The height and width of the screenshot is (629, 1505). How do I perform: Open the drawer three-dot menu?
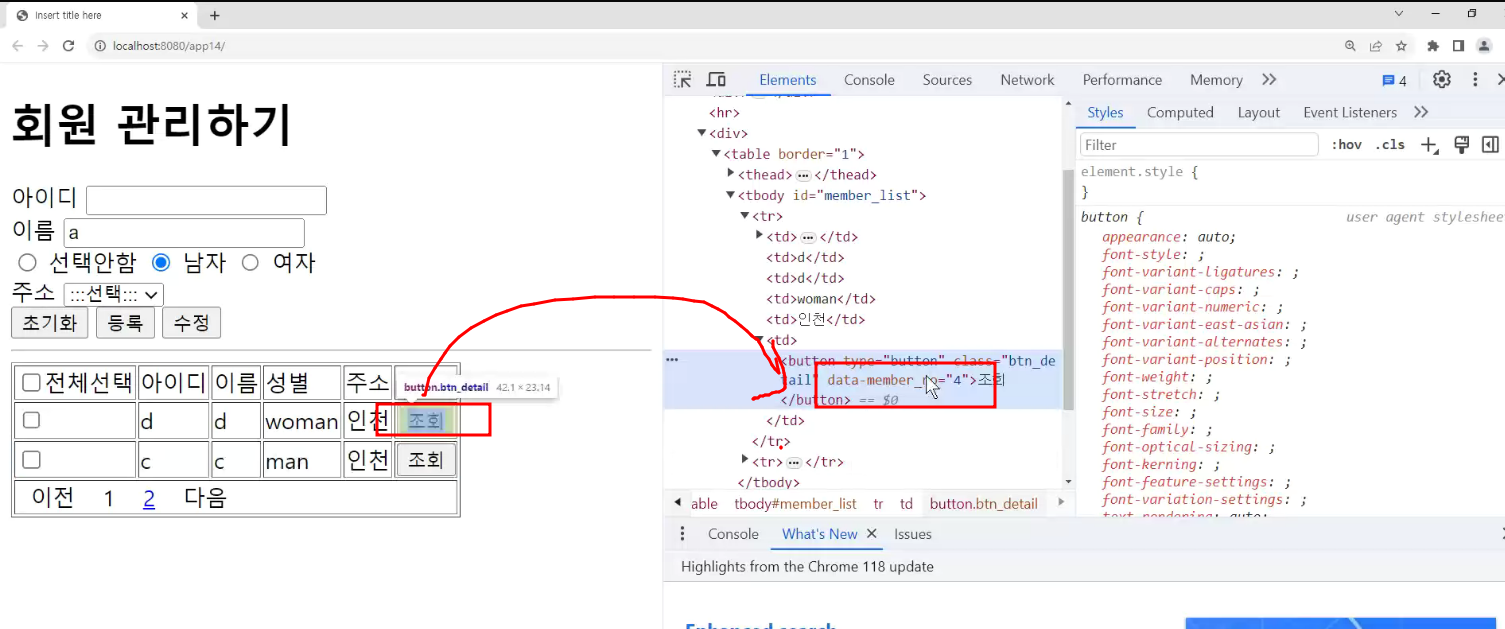683,534
